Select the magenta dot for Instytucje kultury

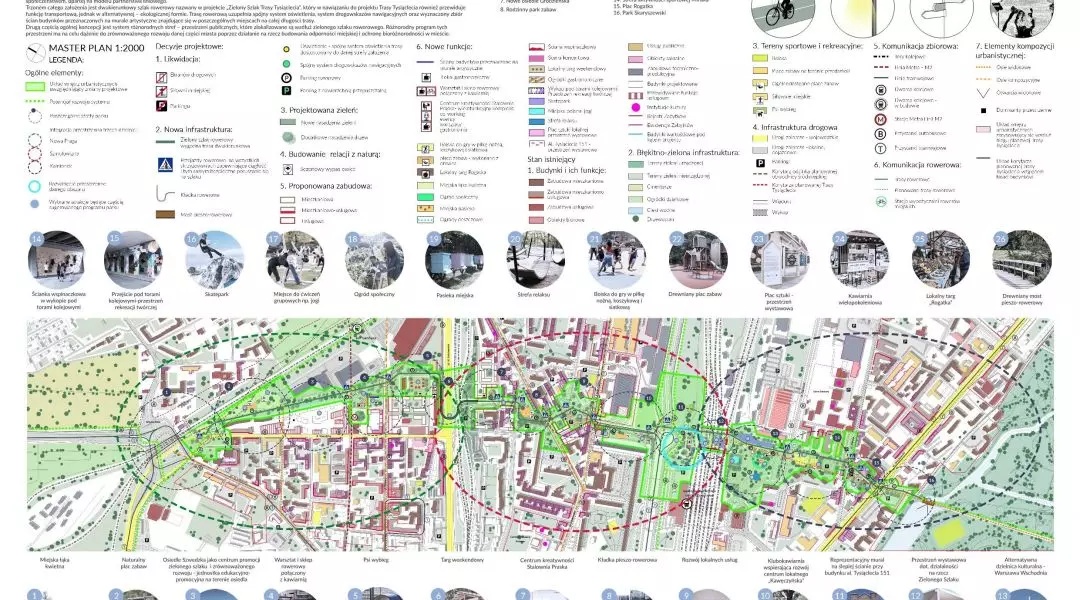(635, 107)
